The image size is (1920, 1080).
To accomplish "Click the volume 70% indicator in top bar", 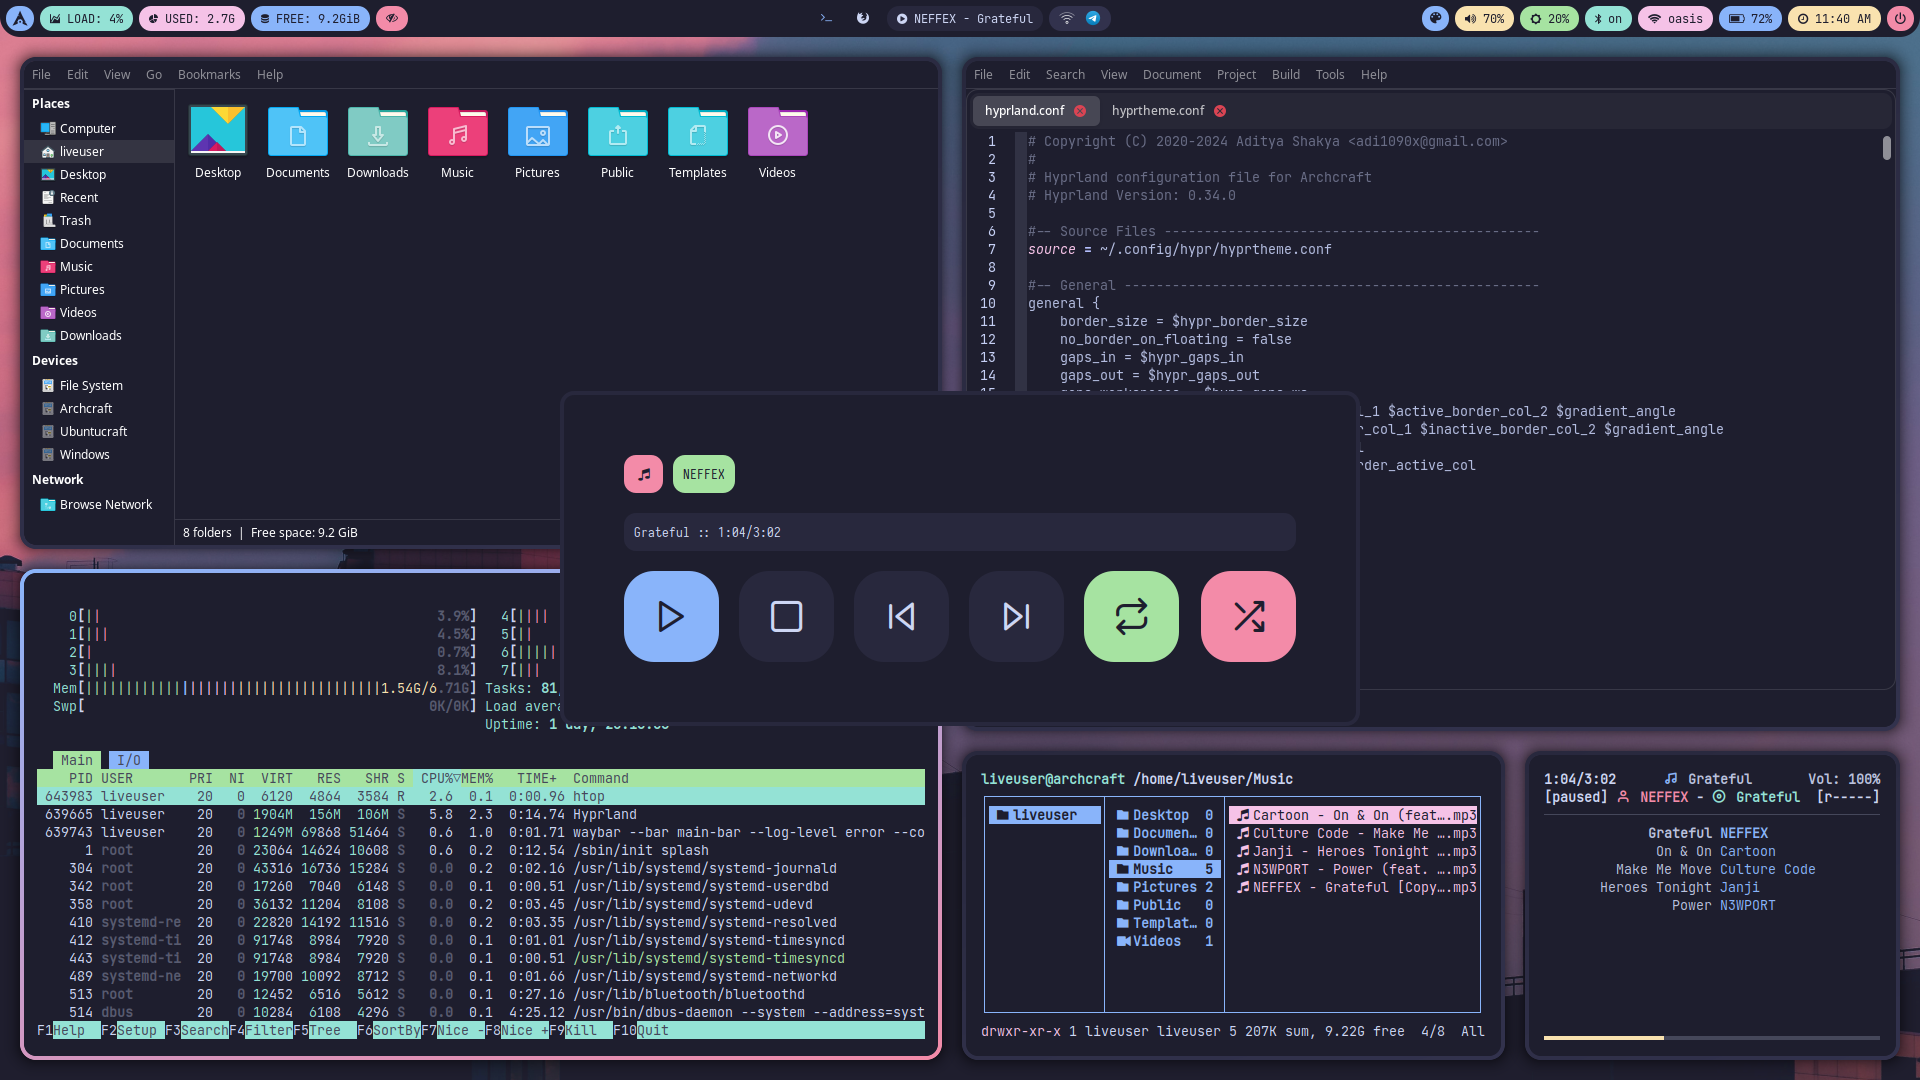I will [1484, 18].
